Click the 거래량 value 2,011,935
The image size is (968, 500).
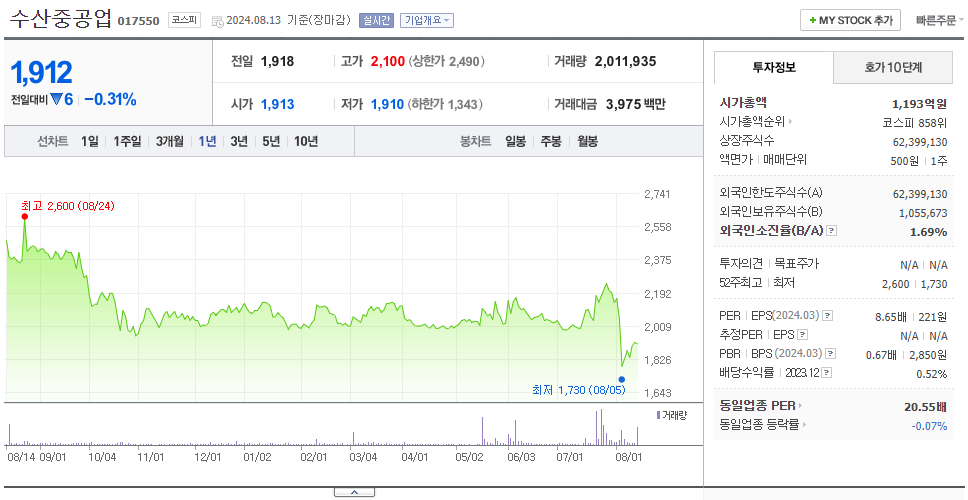tap(625, 61)
